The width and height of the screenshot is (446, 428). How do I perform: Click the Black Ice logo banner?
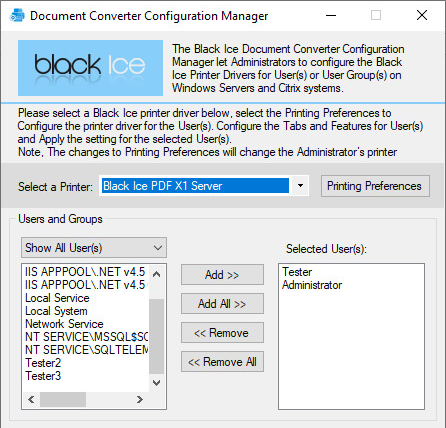click(x=90, y=68)
